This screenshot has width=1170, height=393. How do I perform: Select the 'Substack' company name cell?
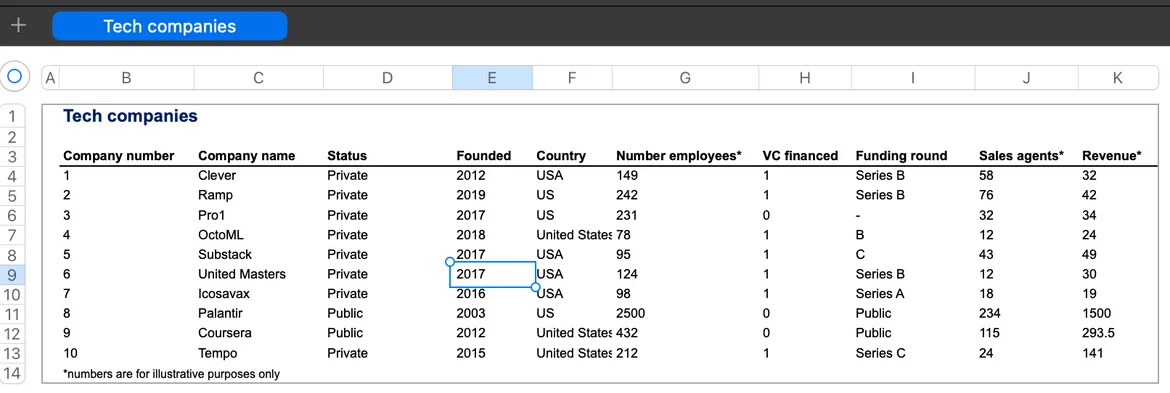click(x=225, y=254)
